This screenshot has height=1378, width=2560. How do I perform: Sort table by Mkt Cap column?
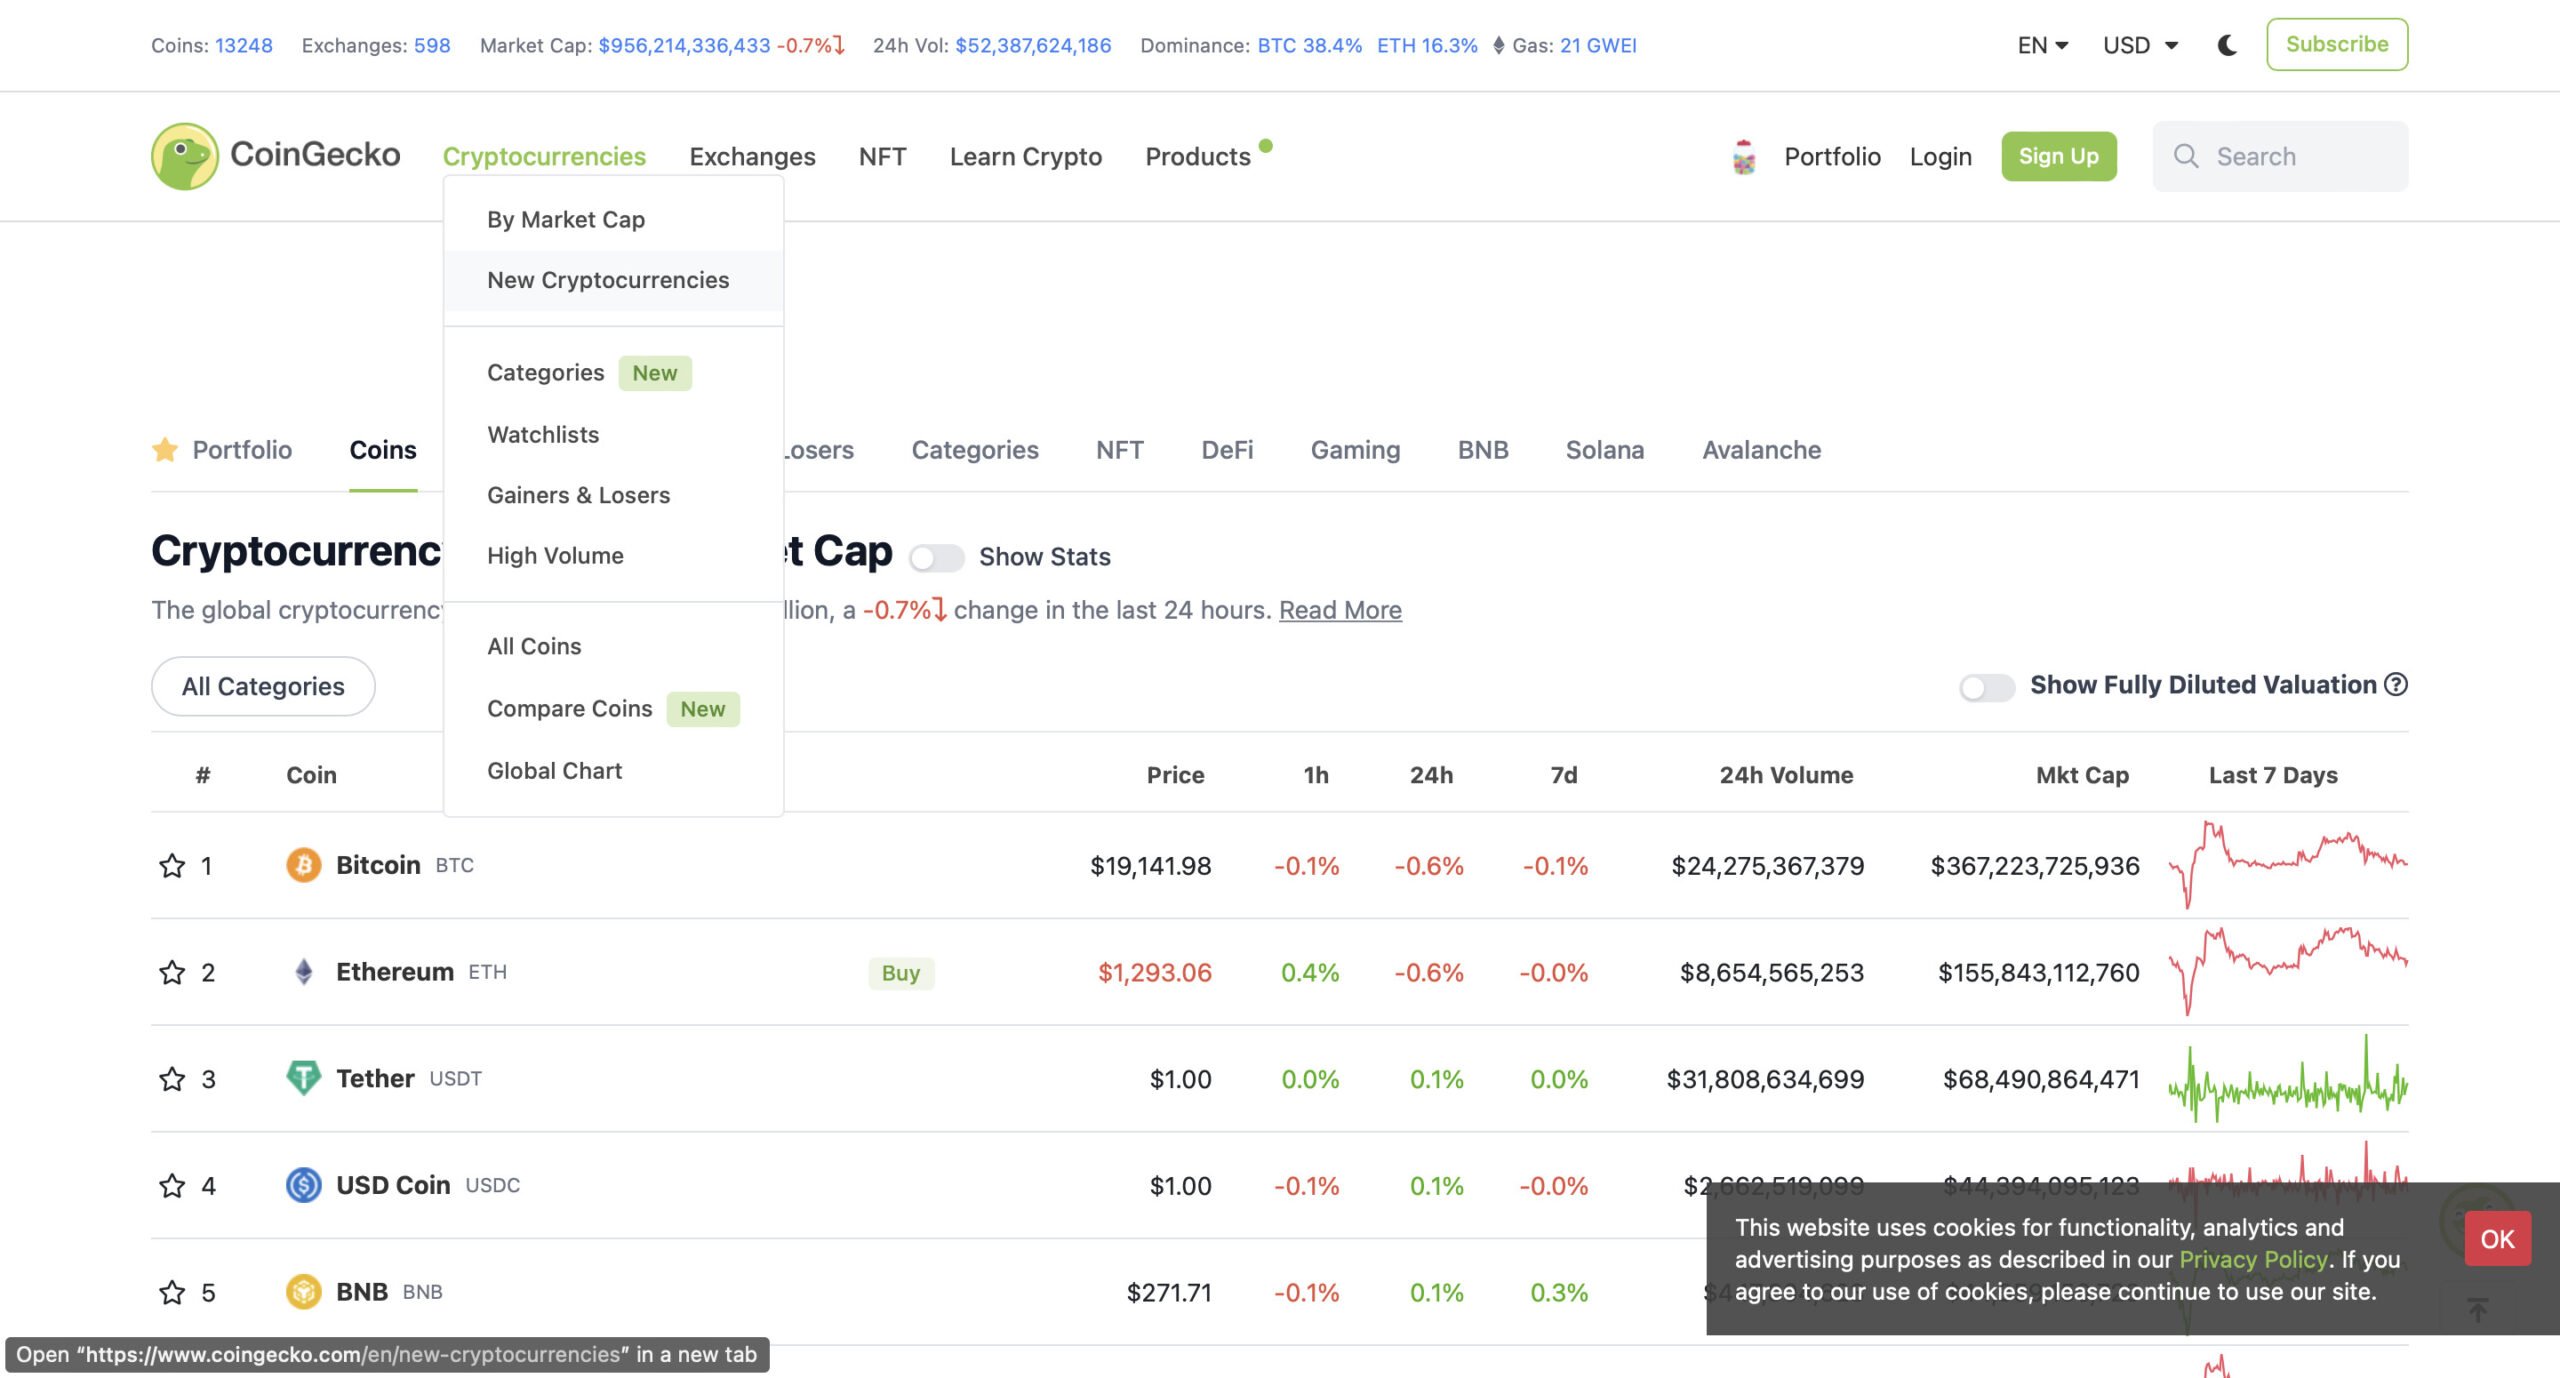tap(2082, 775)
